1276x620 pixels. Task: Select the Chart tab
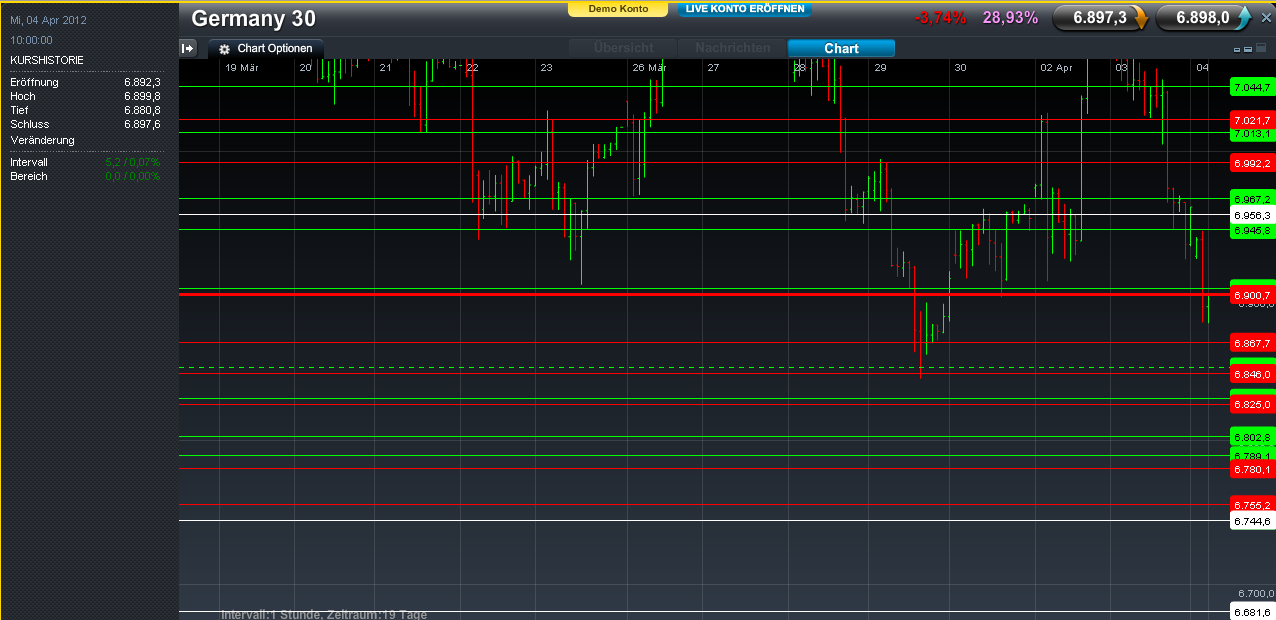[841, 48]
